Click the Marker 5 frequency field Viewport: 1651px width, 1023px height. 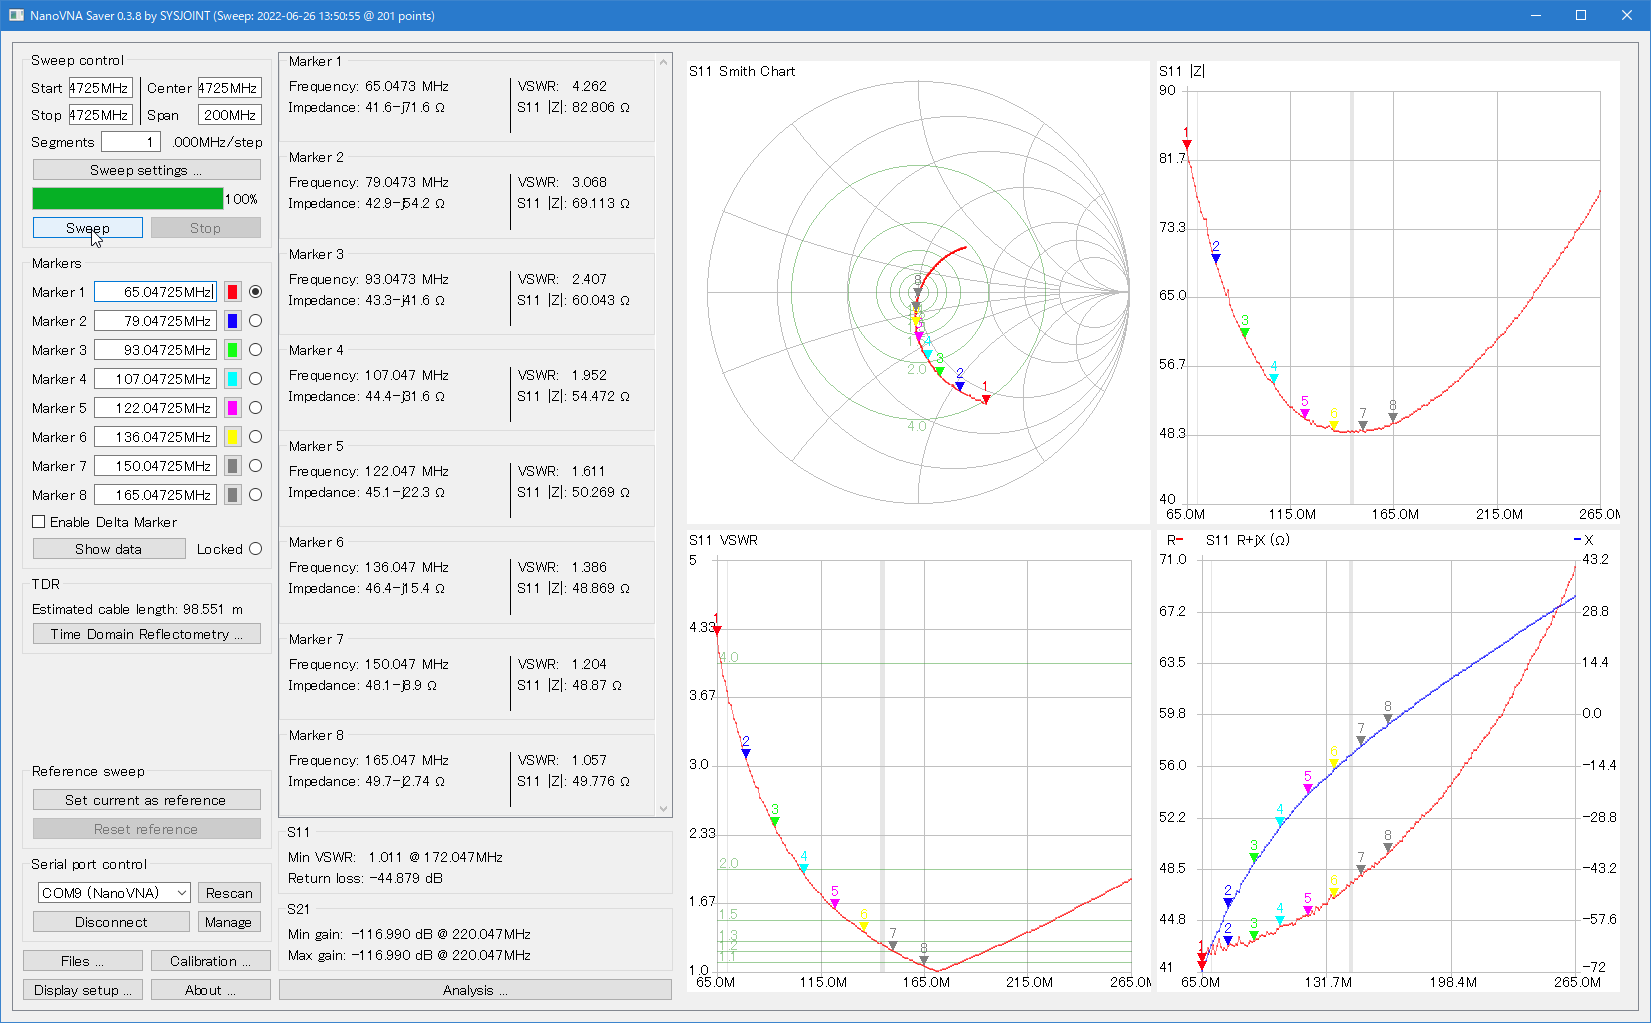pyautogui.click(x=155, y=408)
